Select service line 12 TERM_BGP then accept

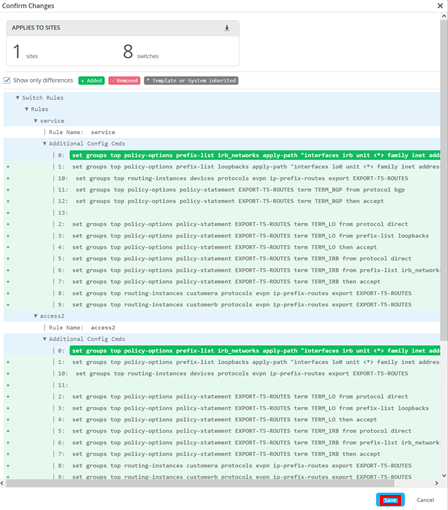pos(230,201)
